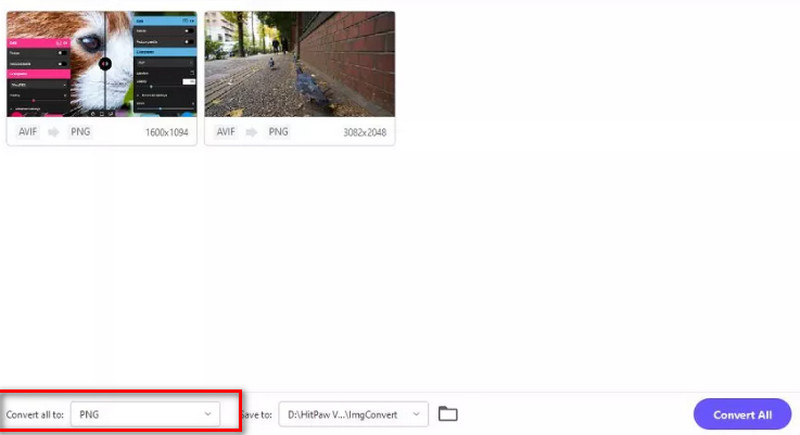The height and width of the screenshot is (435, 800).
Task: Click AVIF badge of the pigeon street image
Action: pyautogui.click(x=226, y=132)
